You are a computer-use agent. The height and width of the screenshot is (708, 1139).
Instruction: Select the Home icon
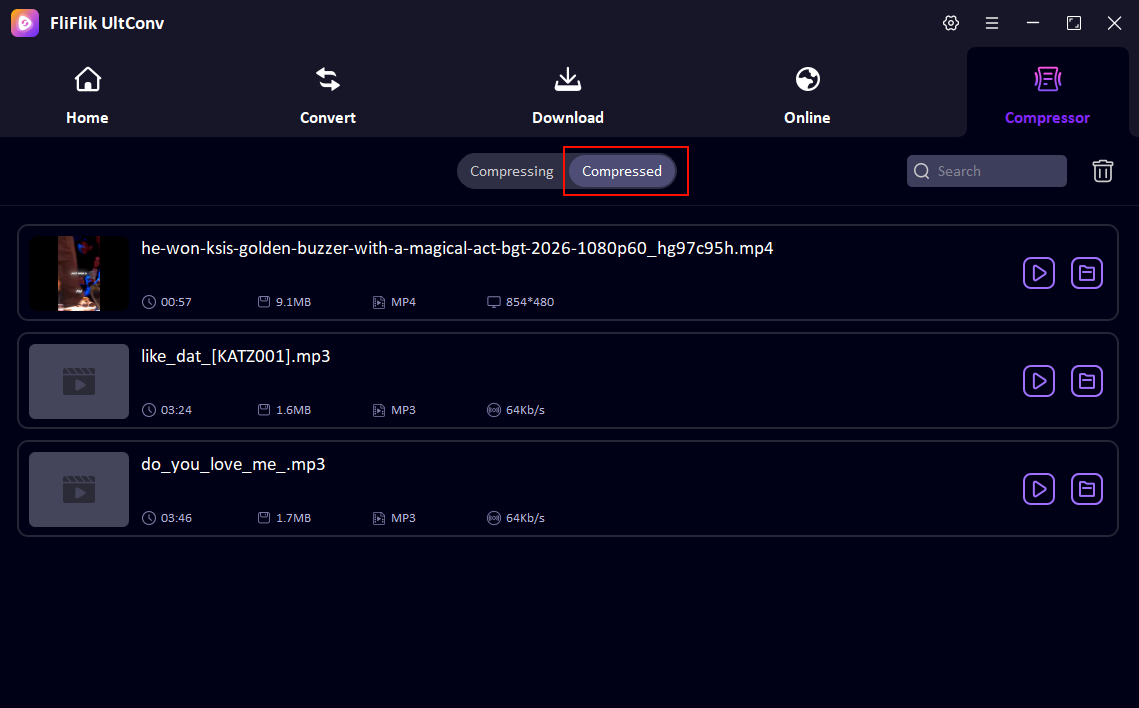pos(87,79)
